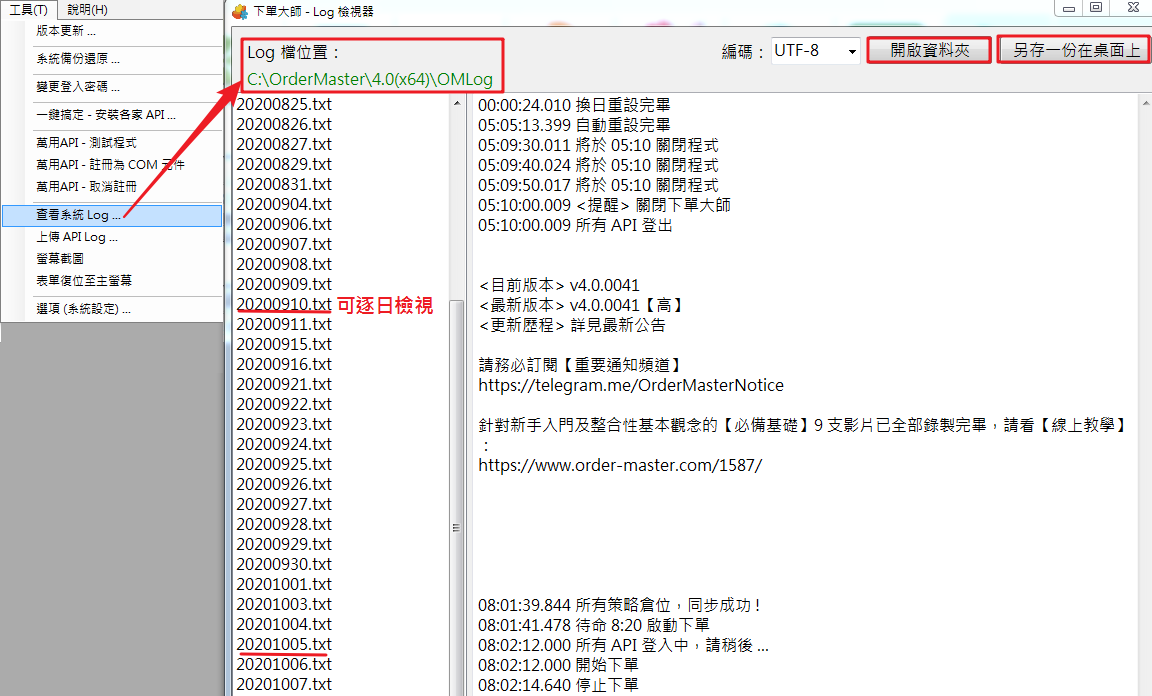Select file 20200906.txt

[x=284, y=223]
